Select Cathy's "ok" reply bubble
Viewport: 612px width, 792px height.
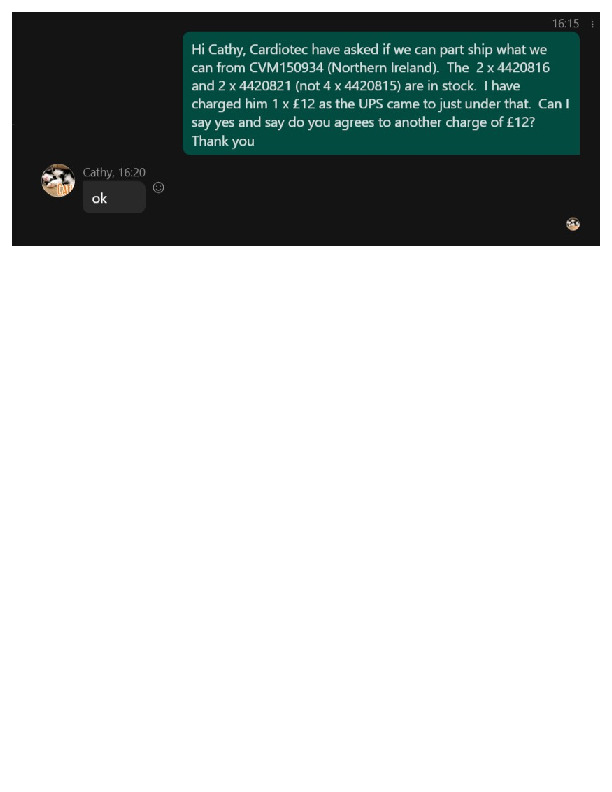pos(114,197)
